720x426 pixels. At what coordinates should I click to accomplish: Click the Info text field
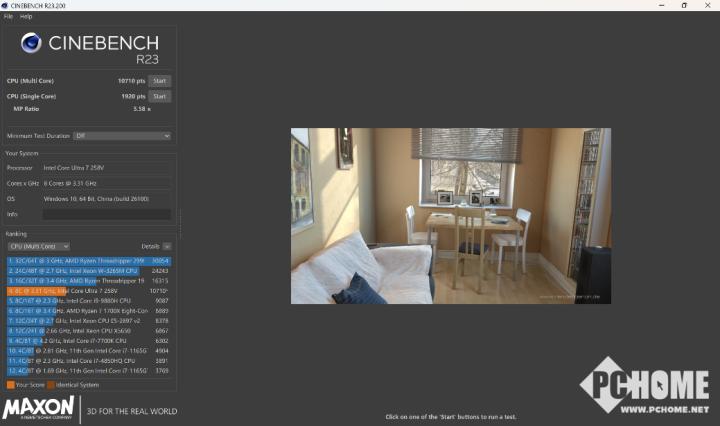point(107,214)
